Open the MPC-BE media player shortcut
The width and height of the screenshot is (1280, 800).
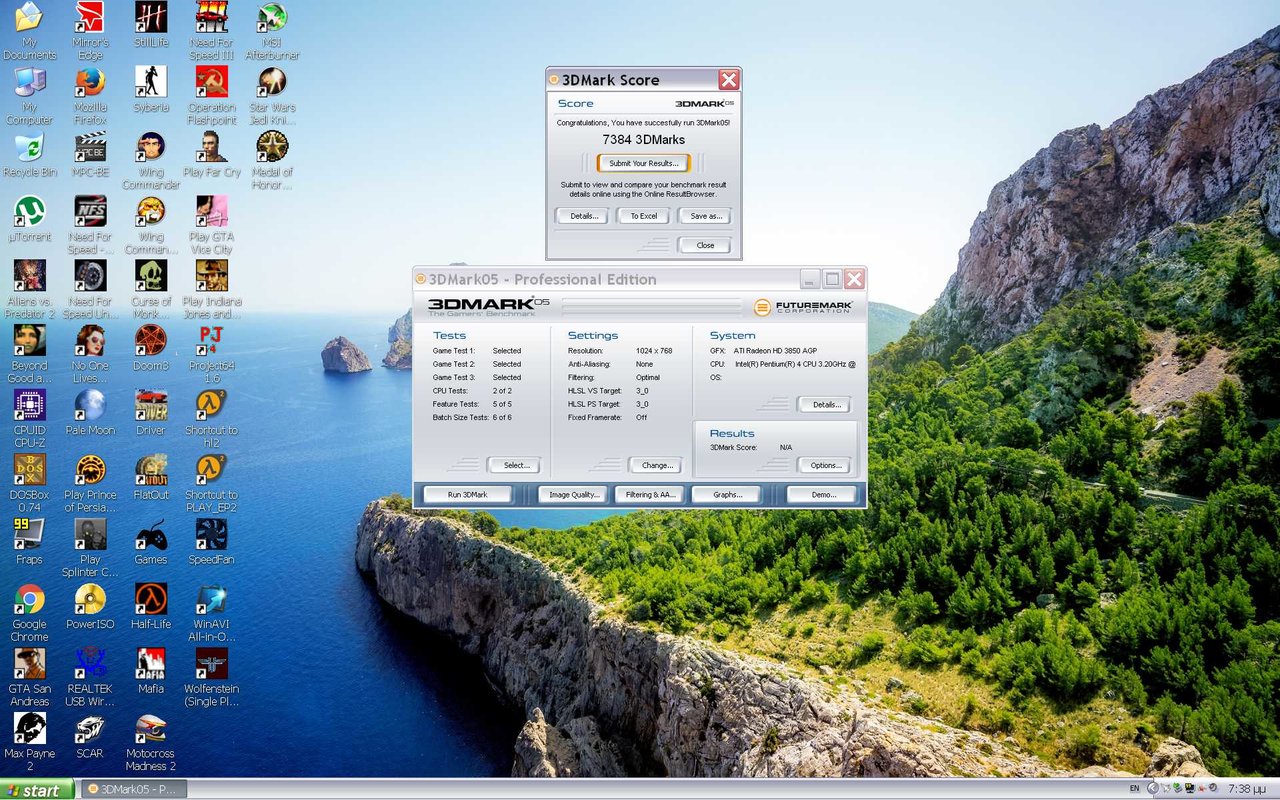(x=90, y=155)
